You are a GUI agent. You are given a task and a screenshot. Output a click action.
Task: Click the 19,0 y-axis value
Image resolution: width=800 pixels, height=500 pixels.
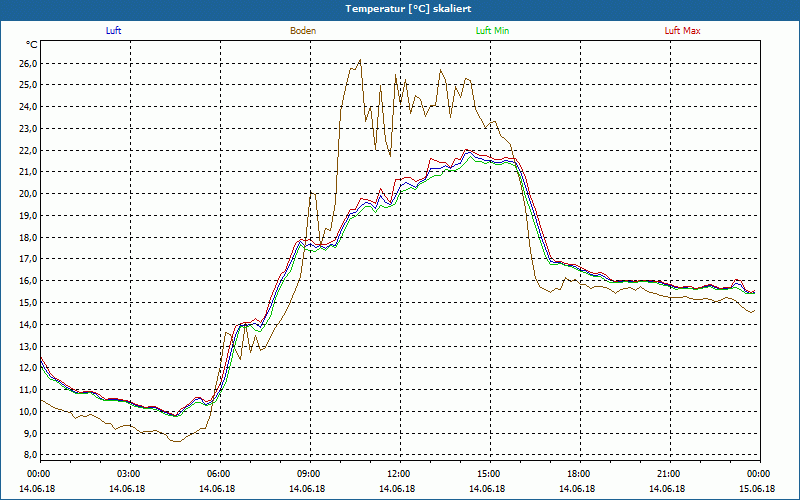pos(28,216)
